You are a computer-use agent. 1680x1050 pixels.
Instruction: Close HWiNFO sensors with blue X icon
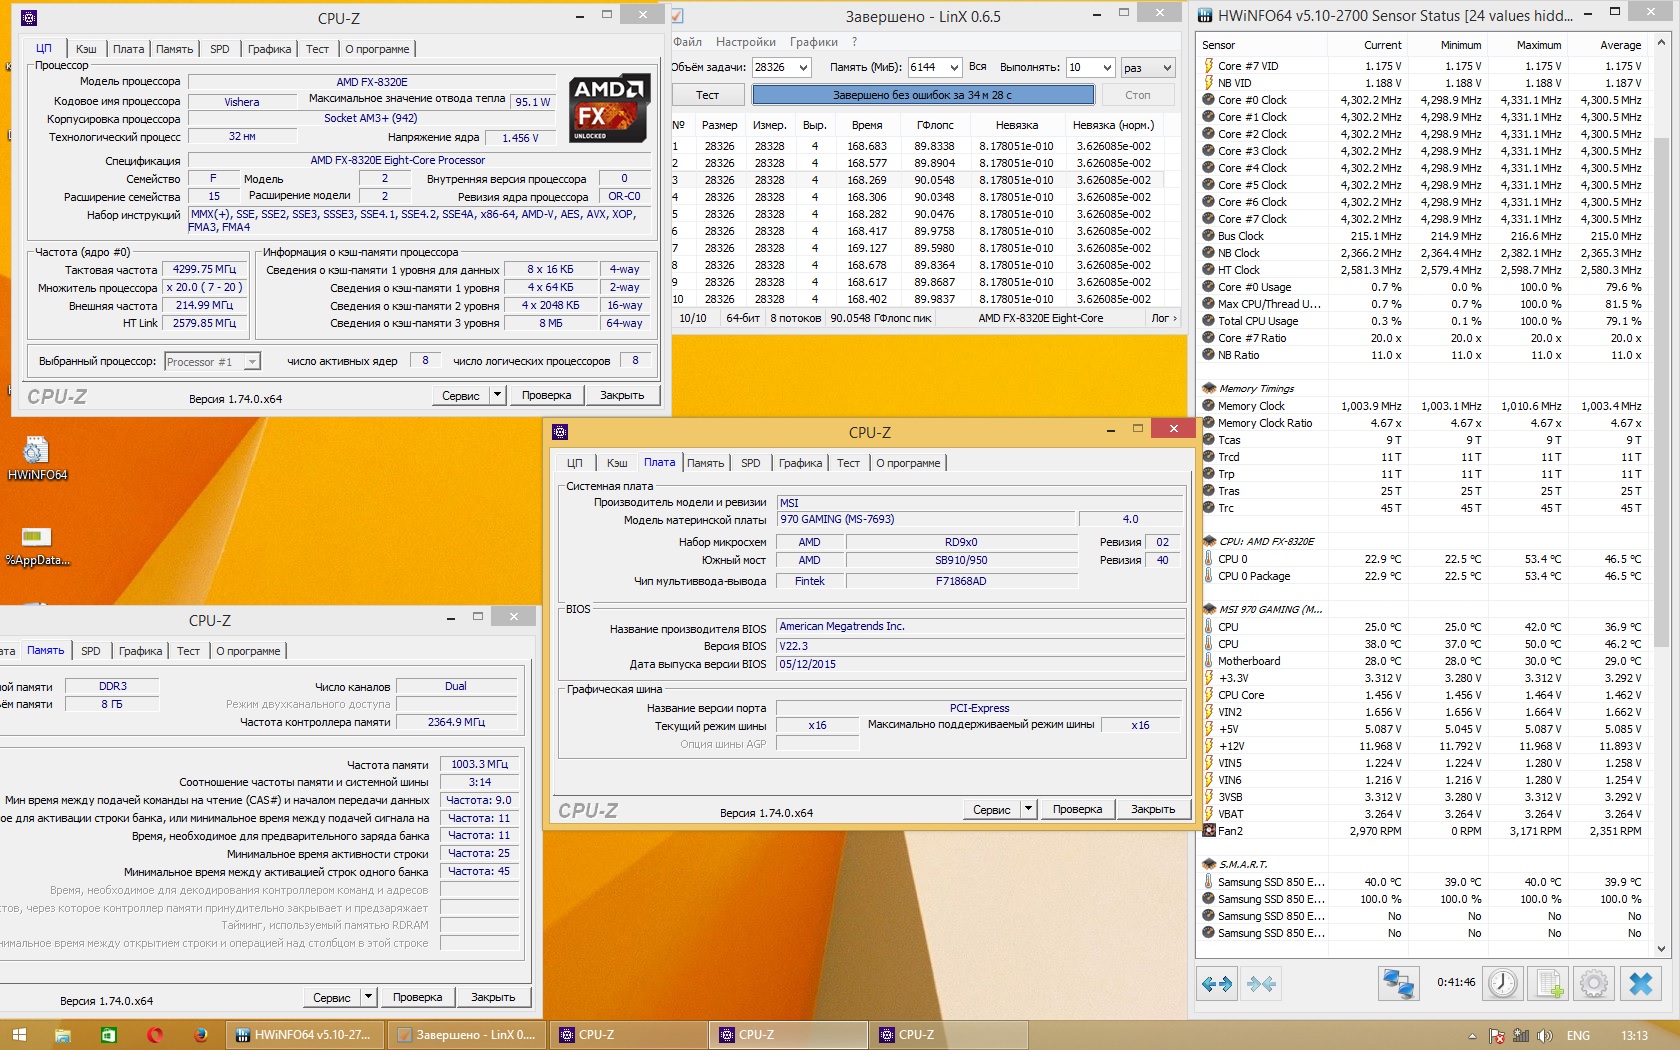(x=1641, y=984)
